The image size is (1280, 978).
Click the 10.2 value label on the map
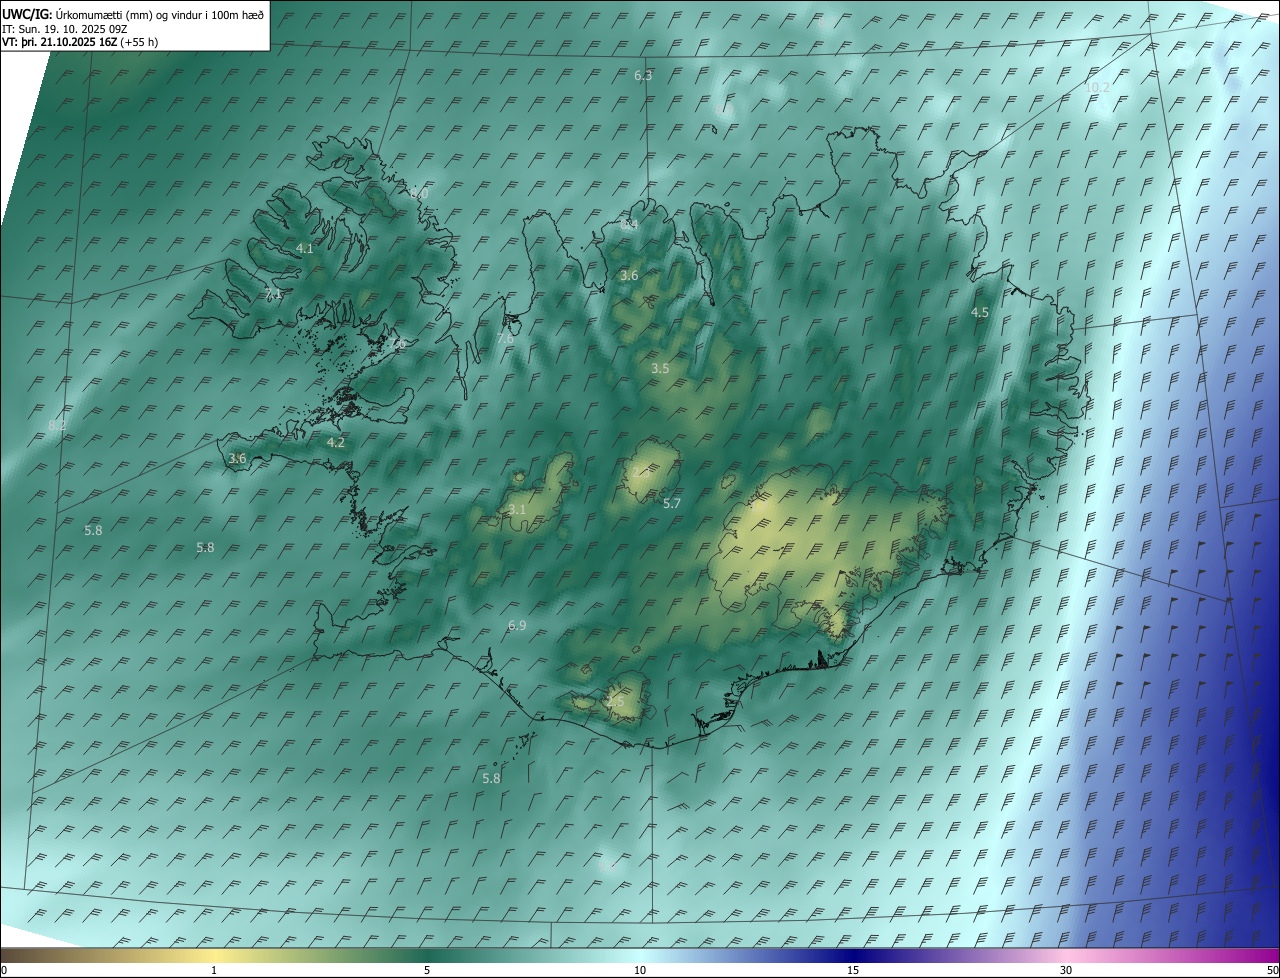[x=1097, y=88]
